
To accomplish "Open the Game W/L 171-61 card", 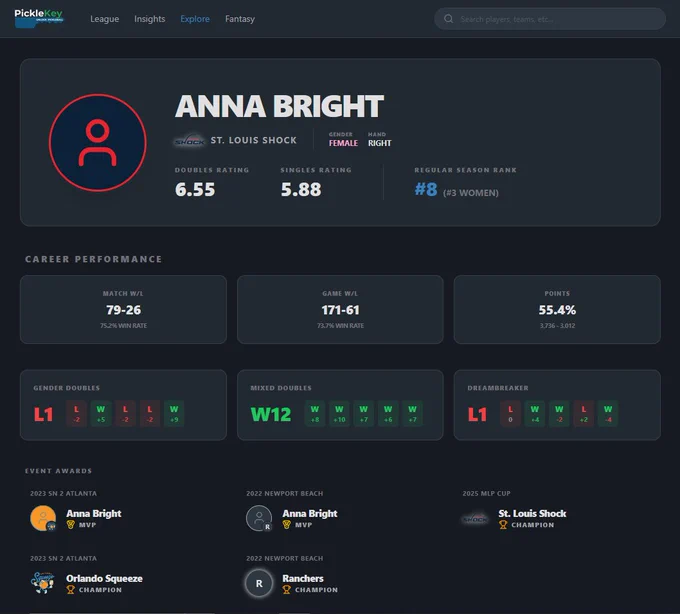I will pyautogui.click(x=340, y=309).
